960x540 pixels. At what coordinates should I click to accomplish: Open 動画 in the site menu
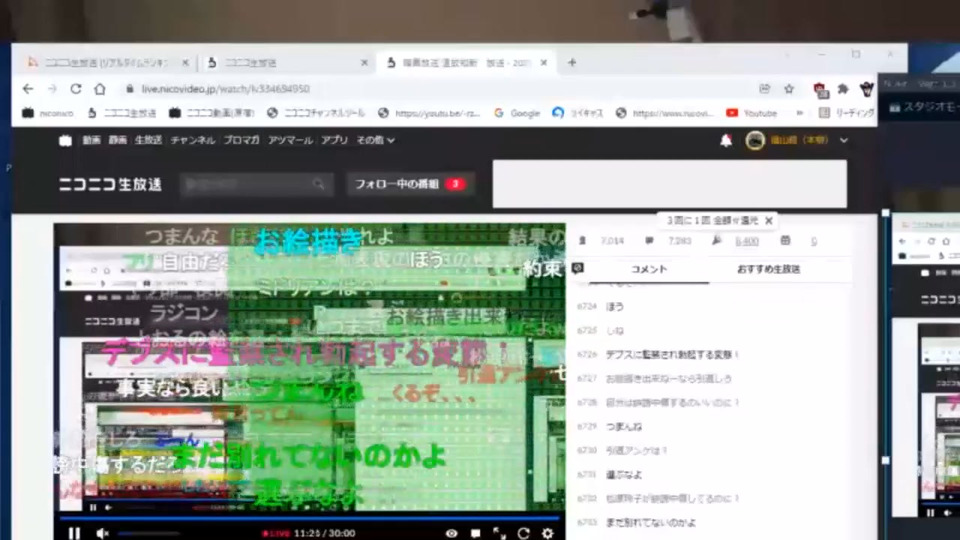click(91, 140)
